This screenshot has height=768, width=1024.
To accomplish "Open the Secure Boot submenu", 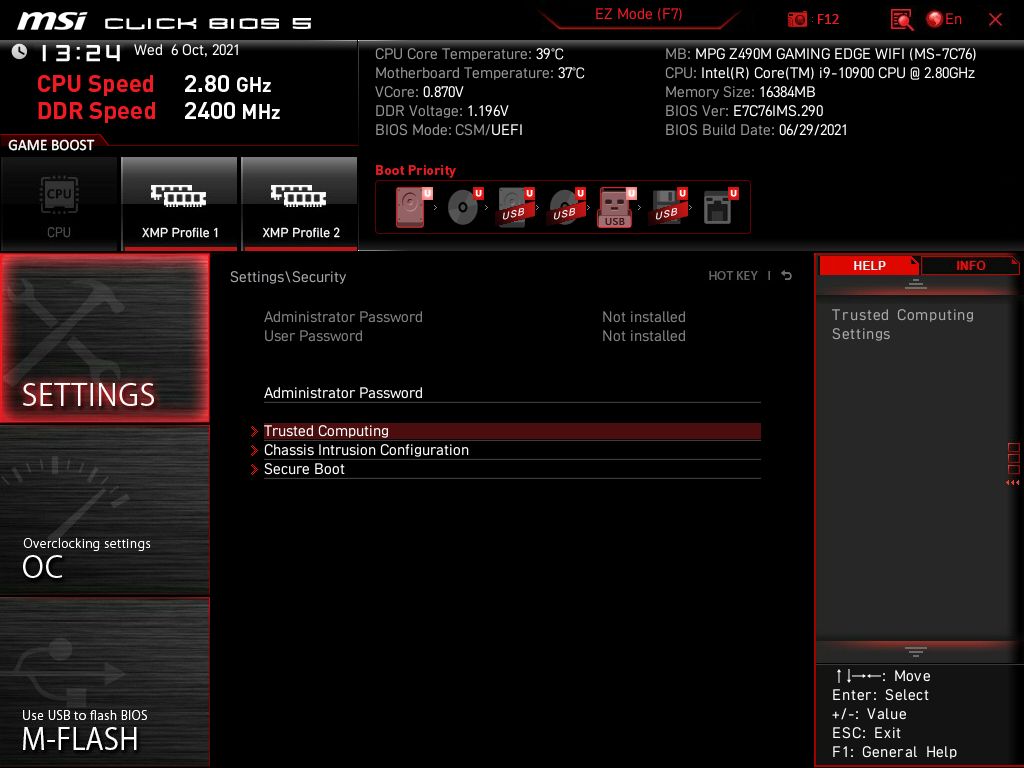I will (x=512, y=469).
